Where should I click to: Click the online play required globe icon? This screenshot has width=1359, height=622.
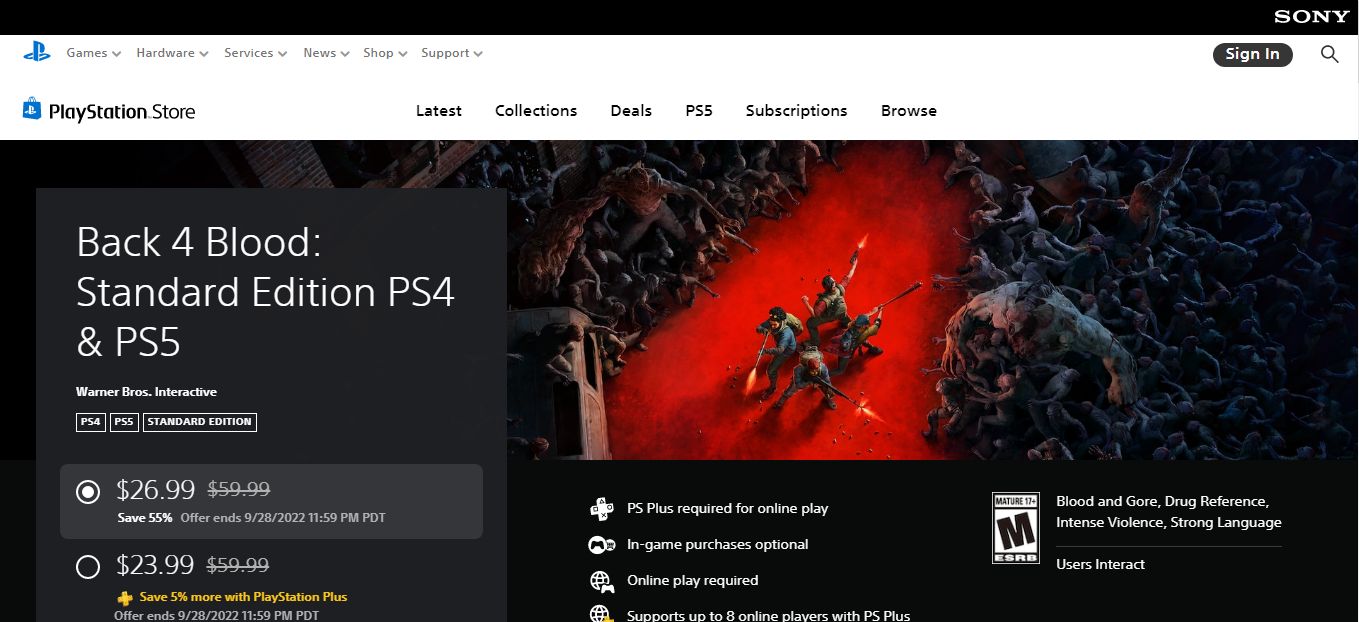click(601, 581)
